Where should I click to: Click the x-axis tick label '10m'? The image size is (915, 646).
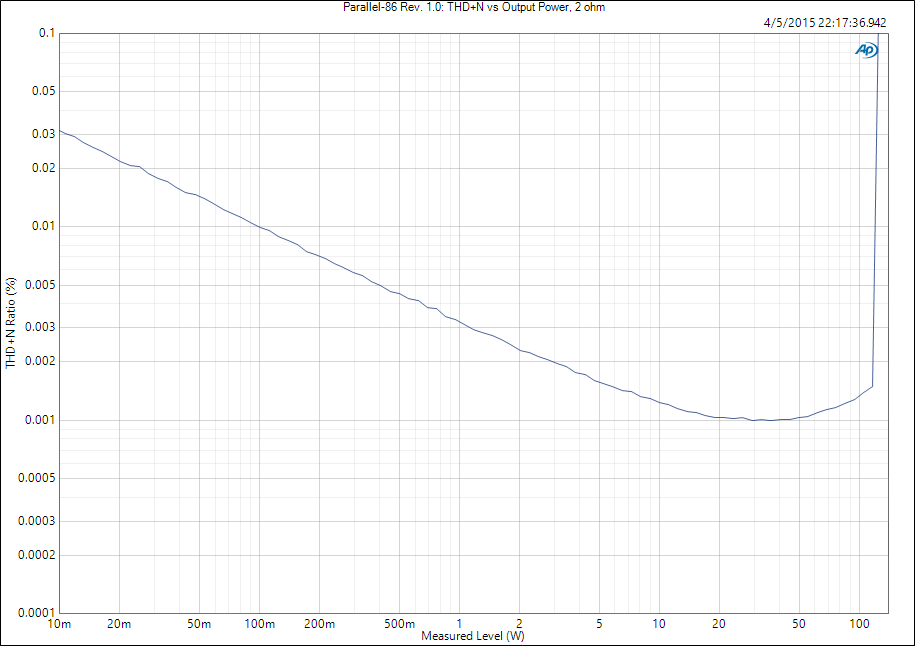point(59,624)
